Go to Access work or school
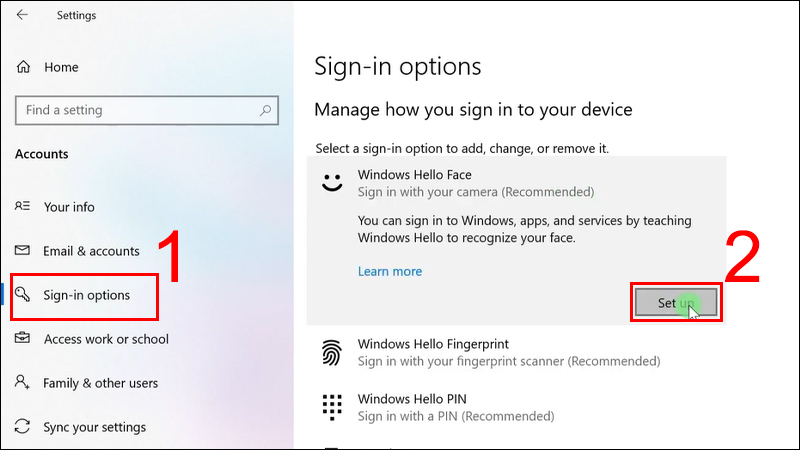Viewport: 800px width, 450px height. pyautogui.click(x=106, y=339)
